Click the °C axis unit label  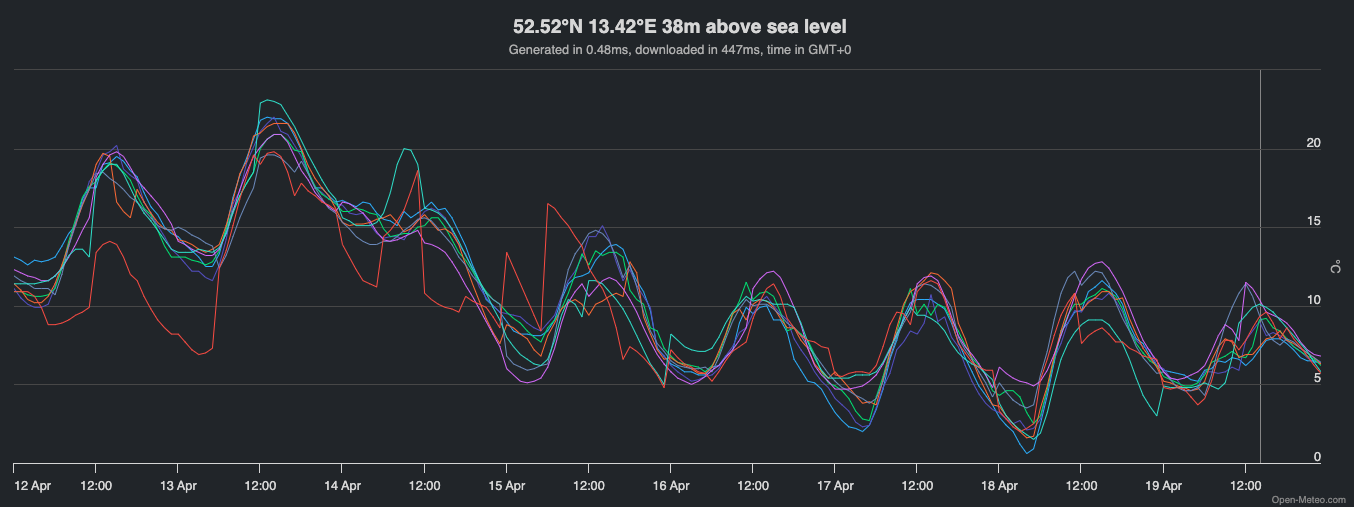(1336, 267)
